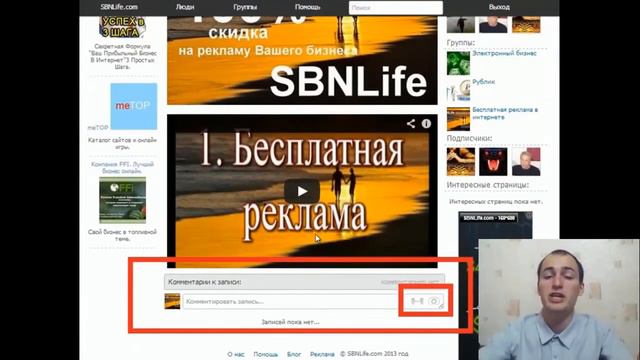Image resolution: width=640 pixels, height=360 pixels.
Task: Open the Помощь footer link
Action: click(265, 354)
